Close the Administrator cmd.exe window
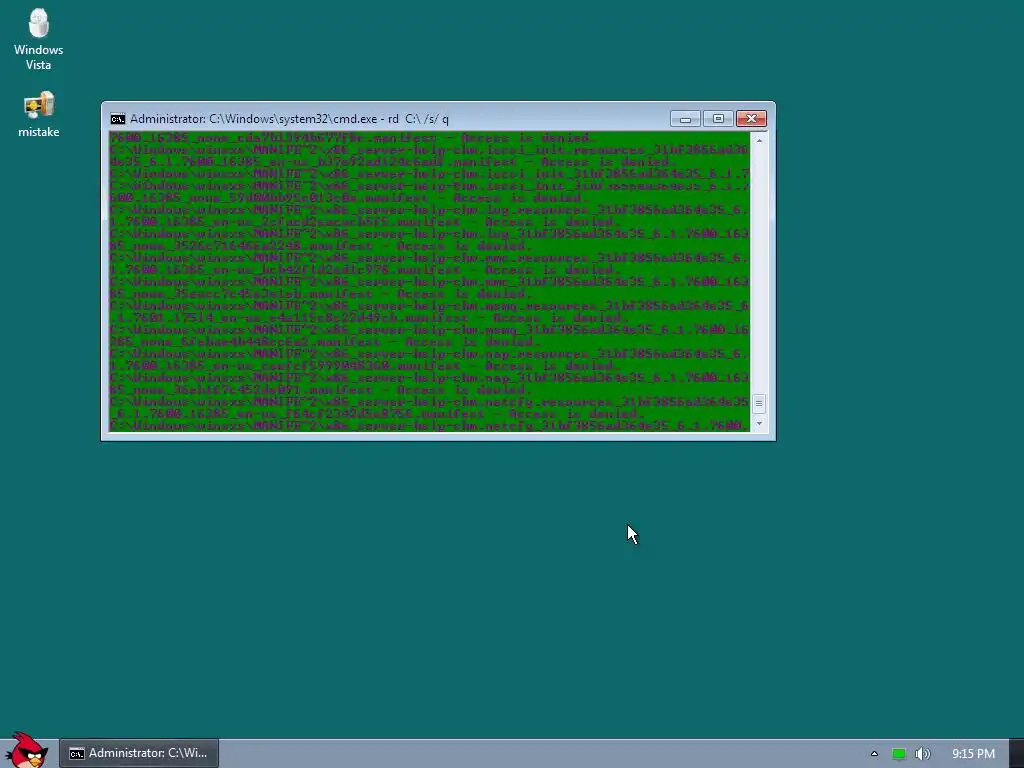Image resolution: width=1024 pixels, height=768 pixels. click(x=751, y=119)
